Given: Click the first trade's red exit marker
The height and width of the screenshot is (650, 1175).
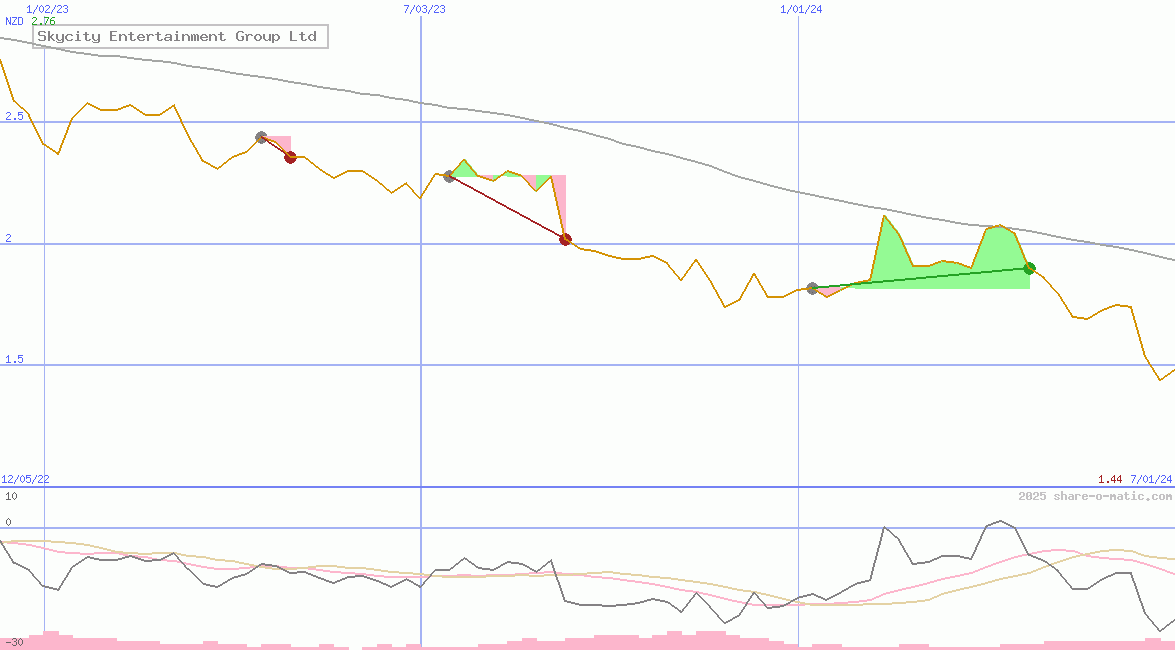Looking at the screenshot, I should click(x=290, y=157).
